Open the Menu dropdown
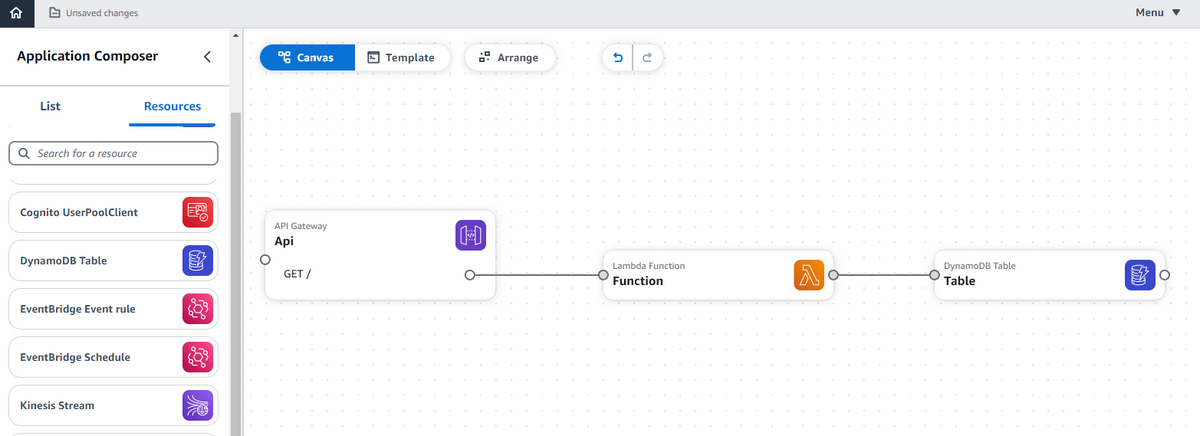 (x=1157, y=13)
